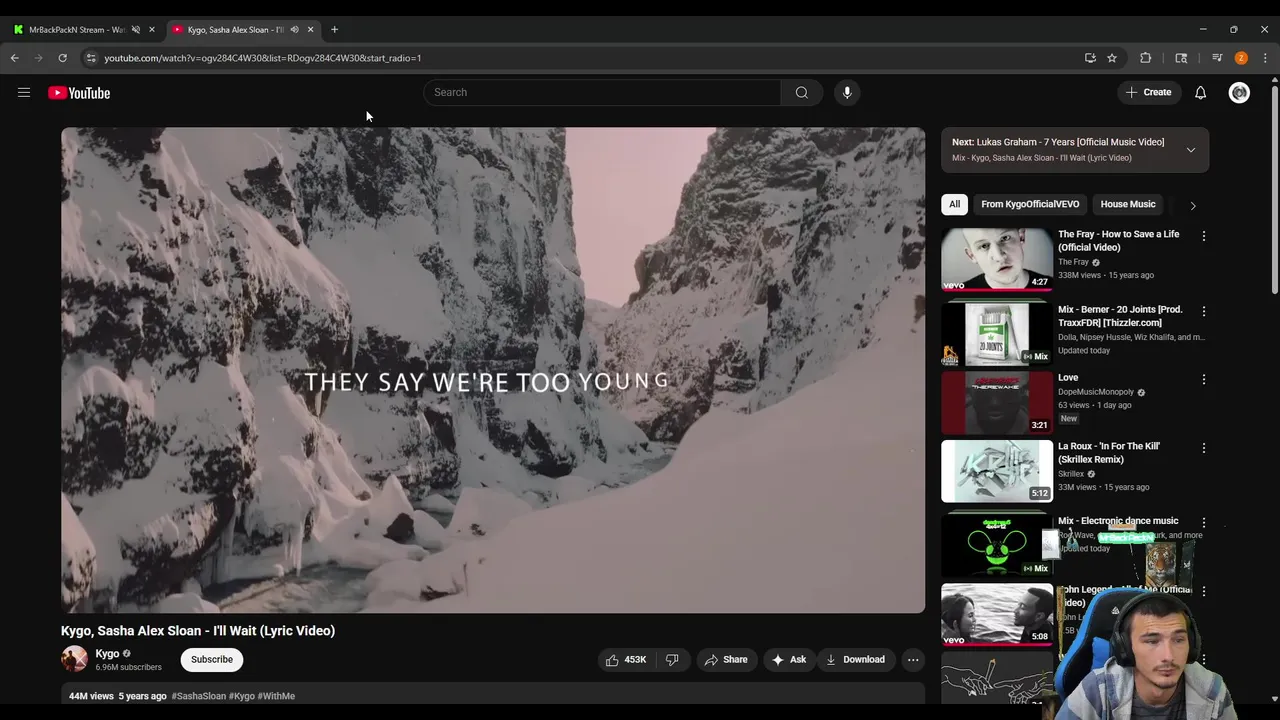Open a new browser tab

335,30
